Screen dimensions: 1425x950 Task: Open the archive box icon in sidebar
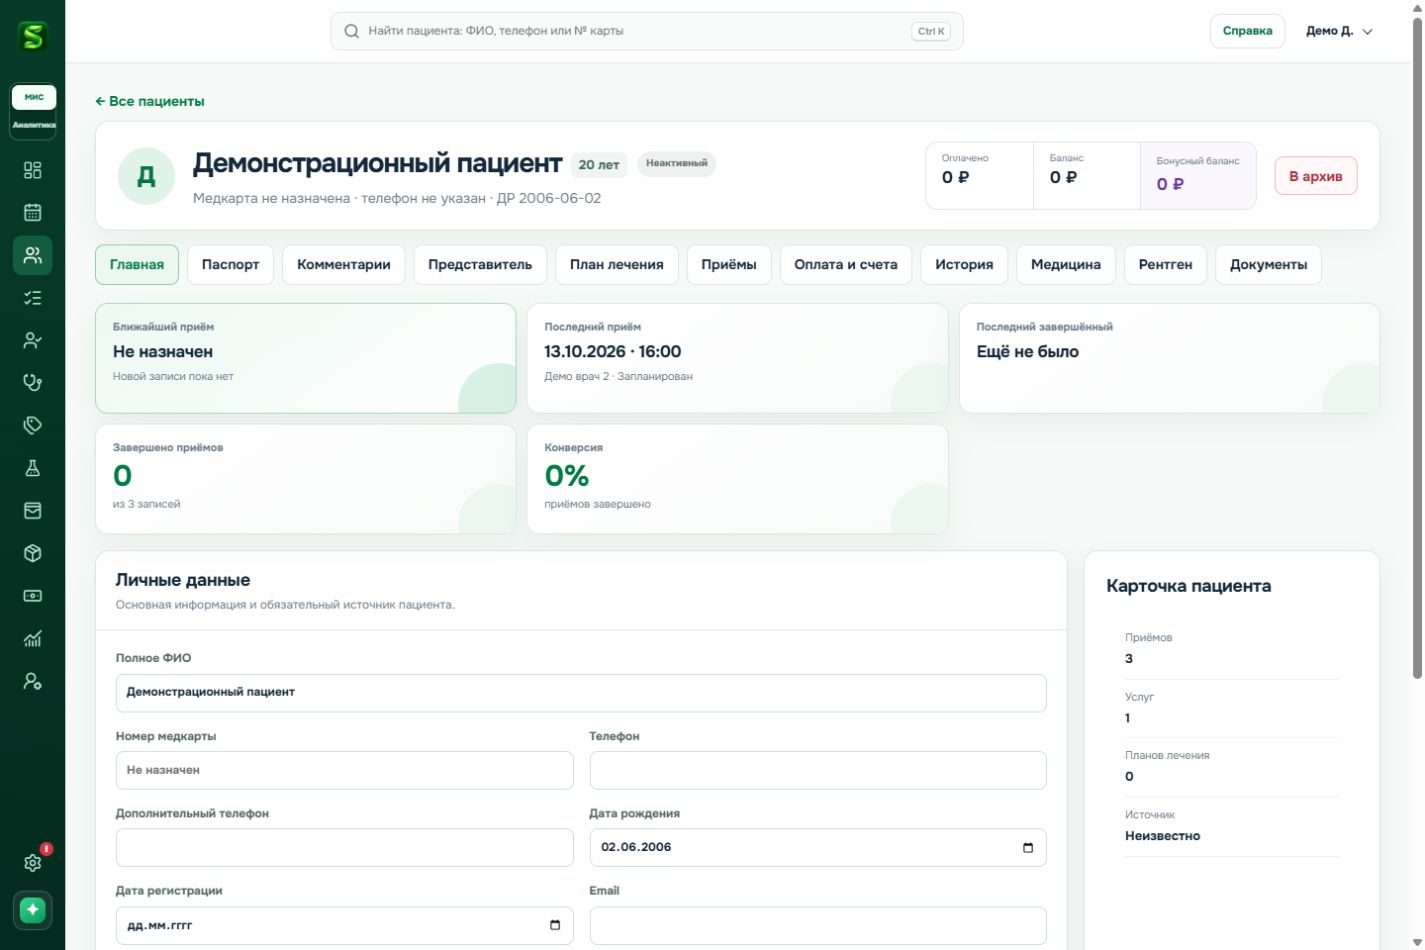point(32,510)
